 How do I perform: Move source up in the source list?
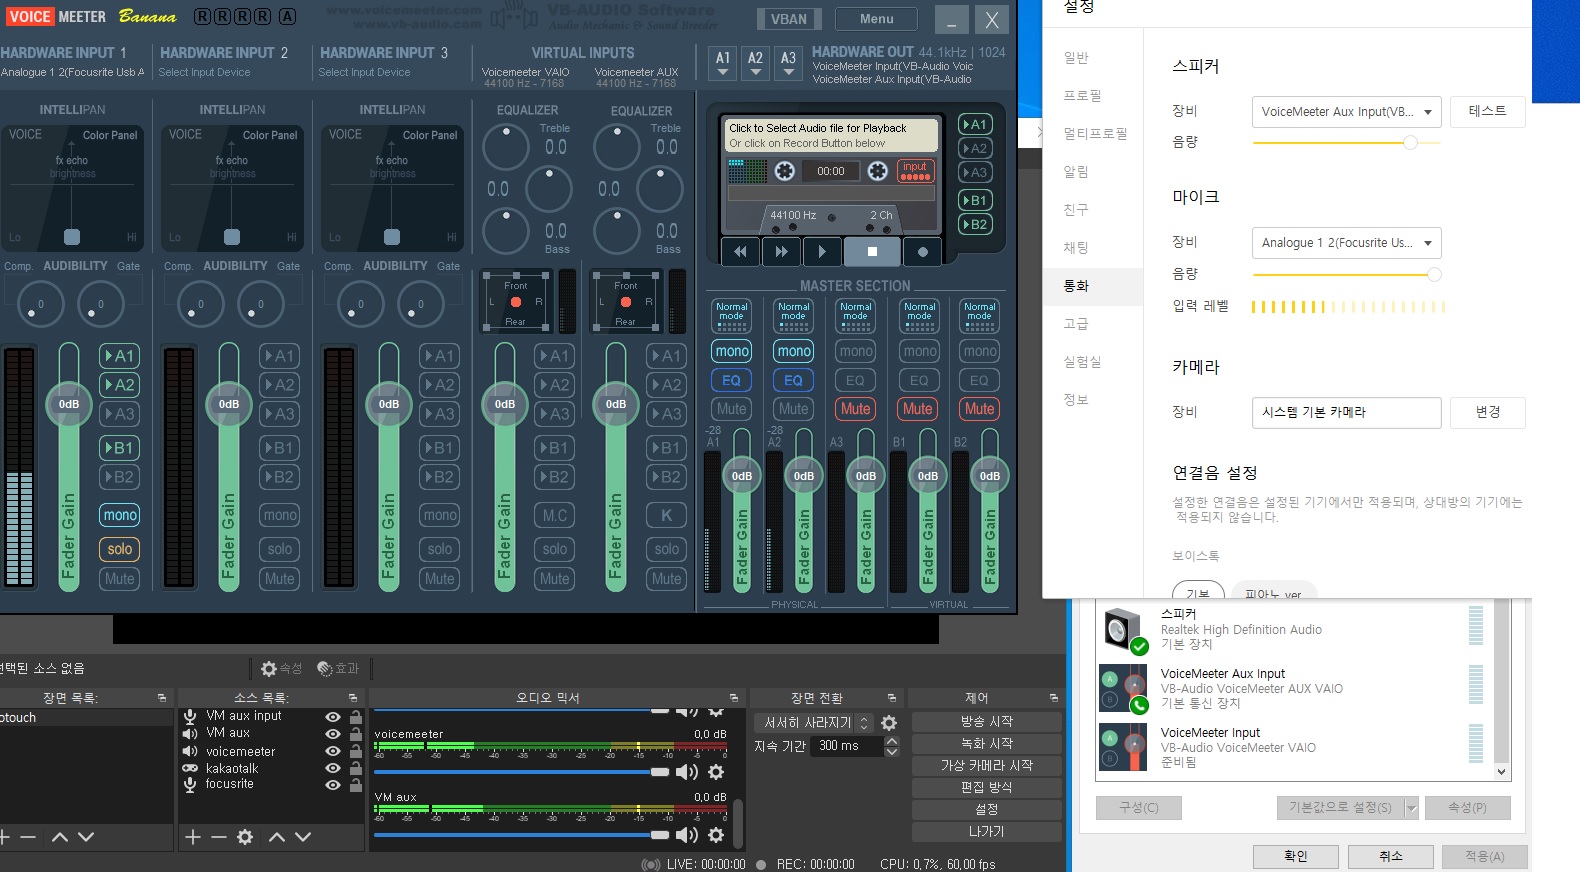click(x=277, y=837)
